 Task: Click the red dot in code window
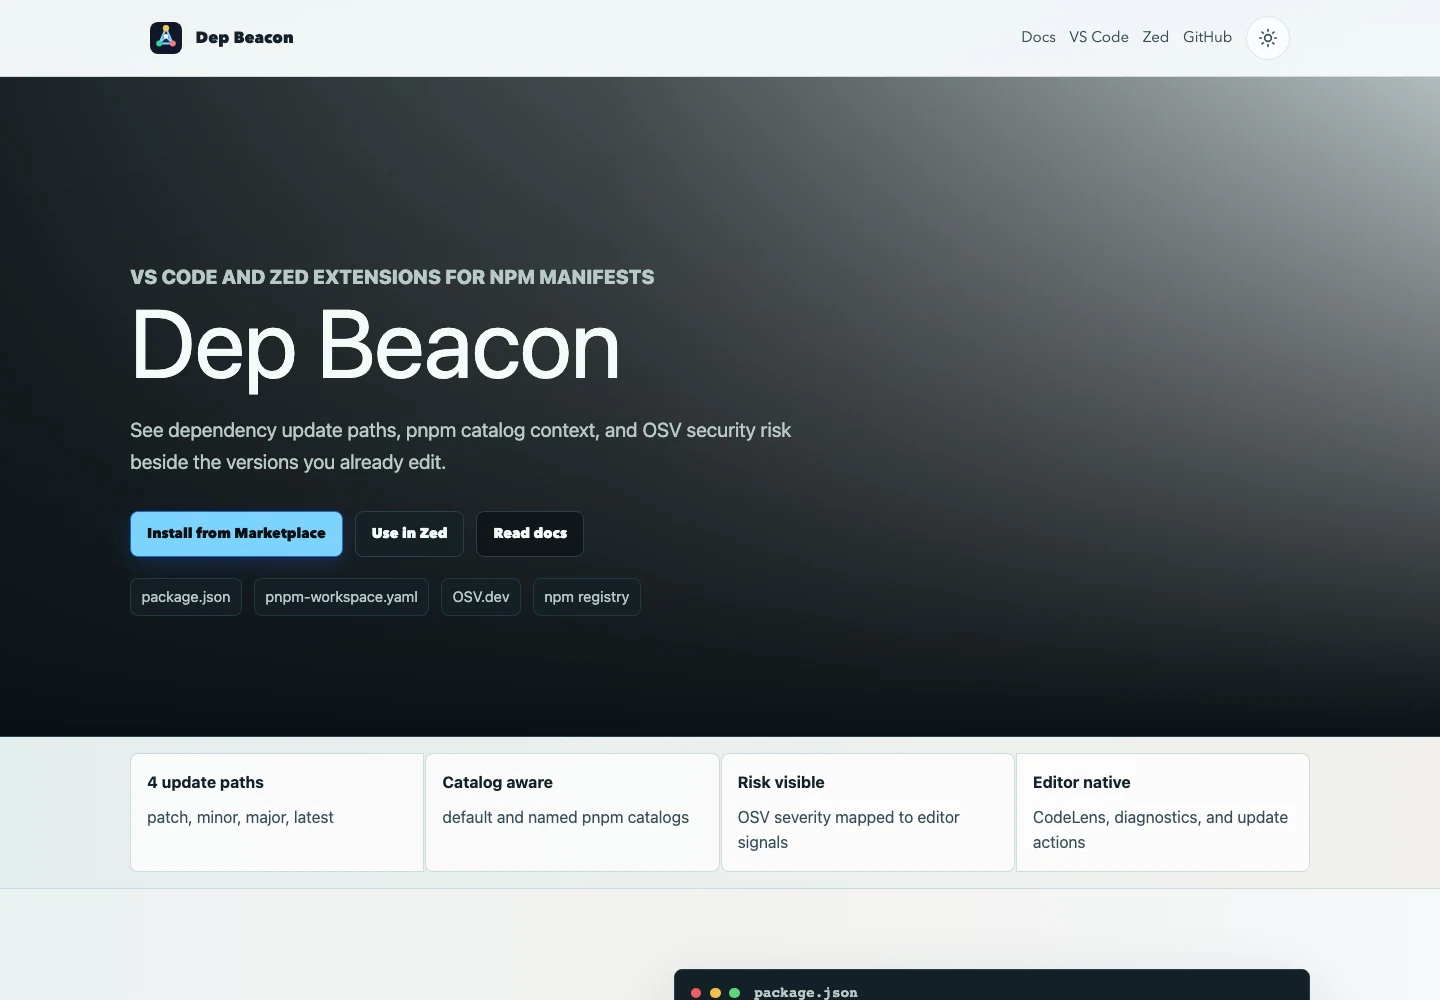point(696,993)
